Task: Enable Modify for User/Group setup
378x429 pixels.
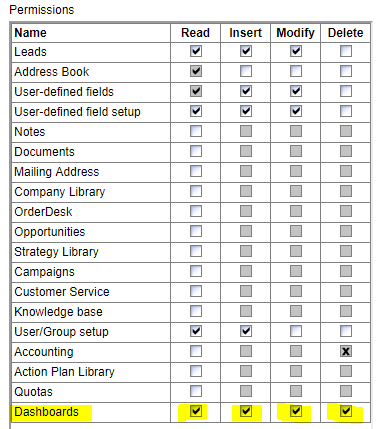Action: tap(296, 331)
